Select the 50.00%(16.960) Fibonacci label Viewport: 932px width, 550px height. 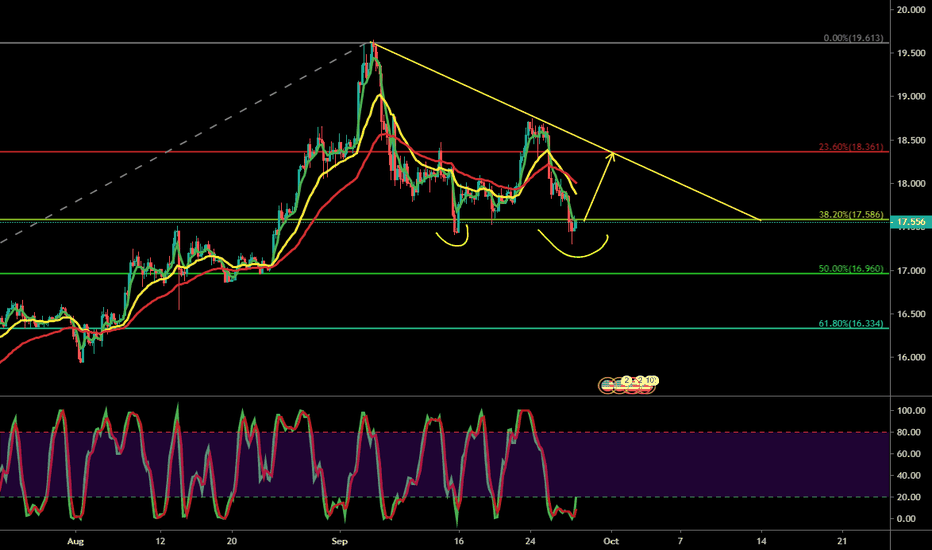(x=851, y=269)
